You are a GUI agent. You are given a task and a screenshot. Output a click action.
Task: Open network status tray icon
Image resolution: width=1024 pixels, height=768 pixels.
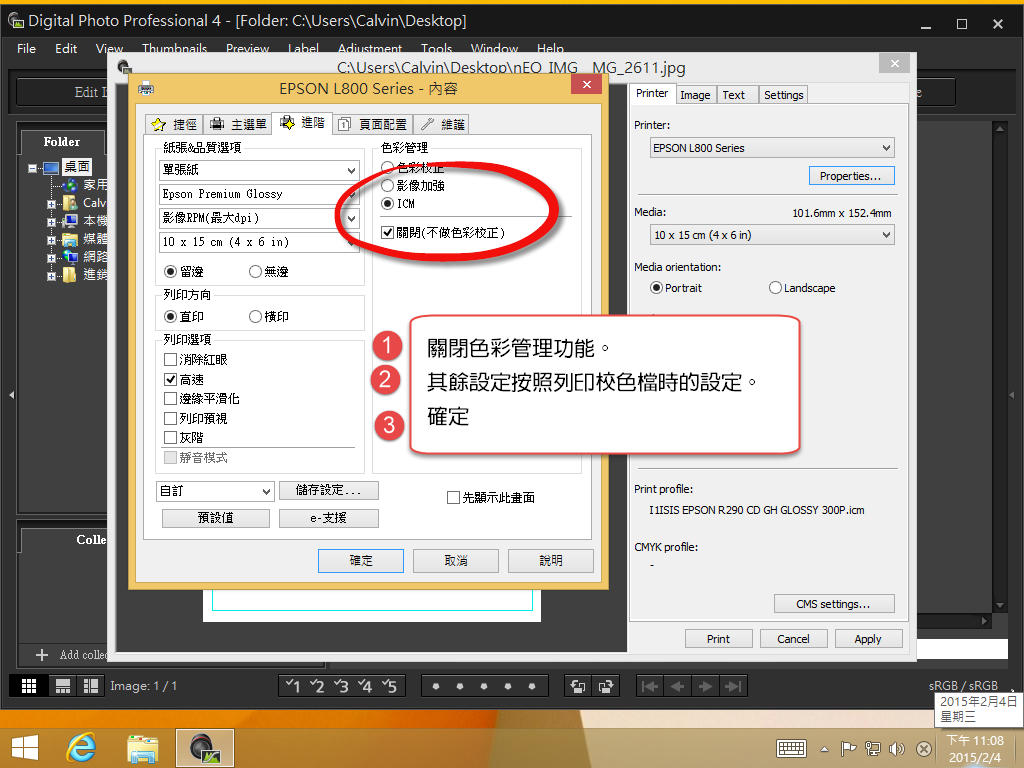[872, 748]
